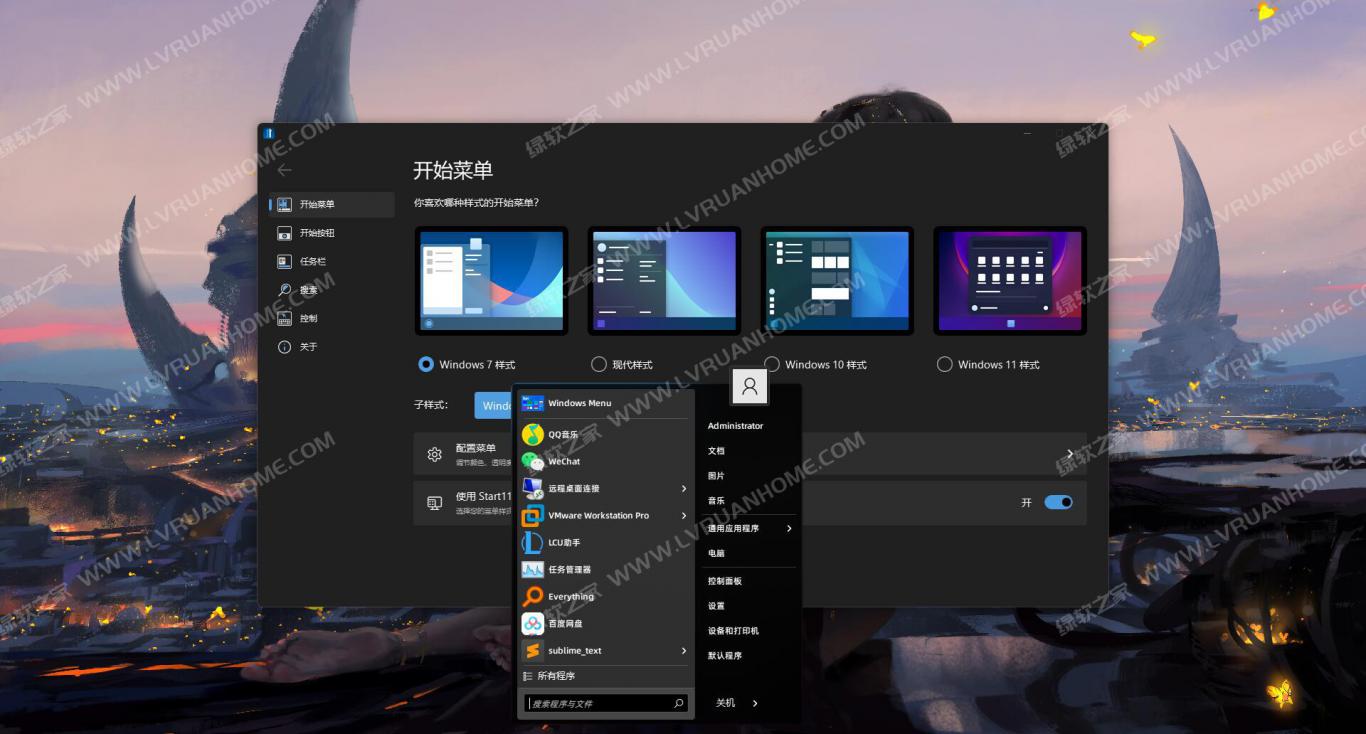The width and height of the screenshot is (1366, 734).
Task: Open the 开始按钮 sidebar section
Action: pyautogui.click(x=316, y=233)
